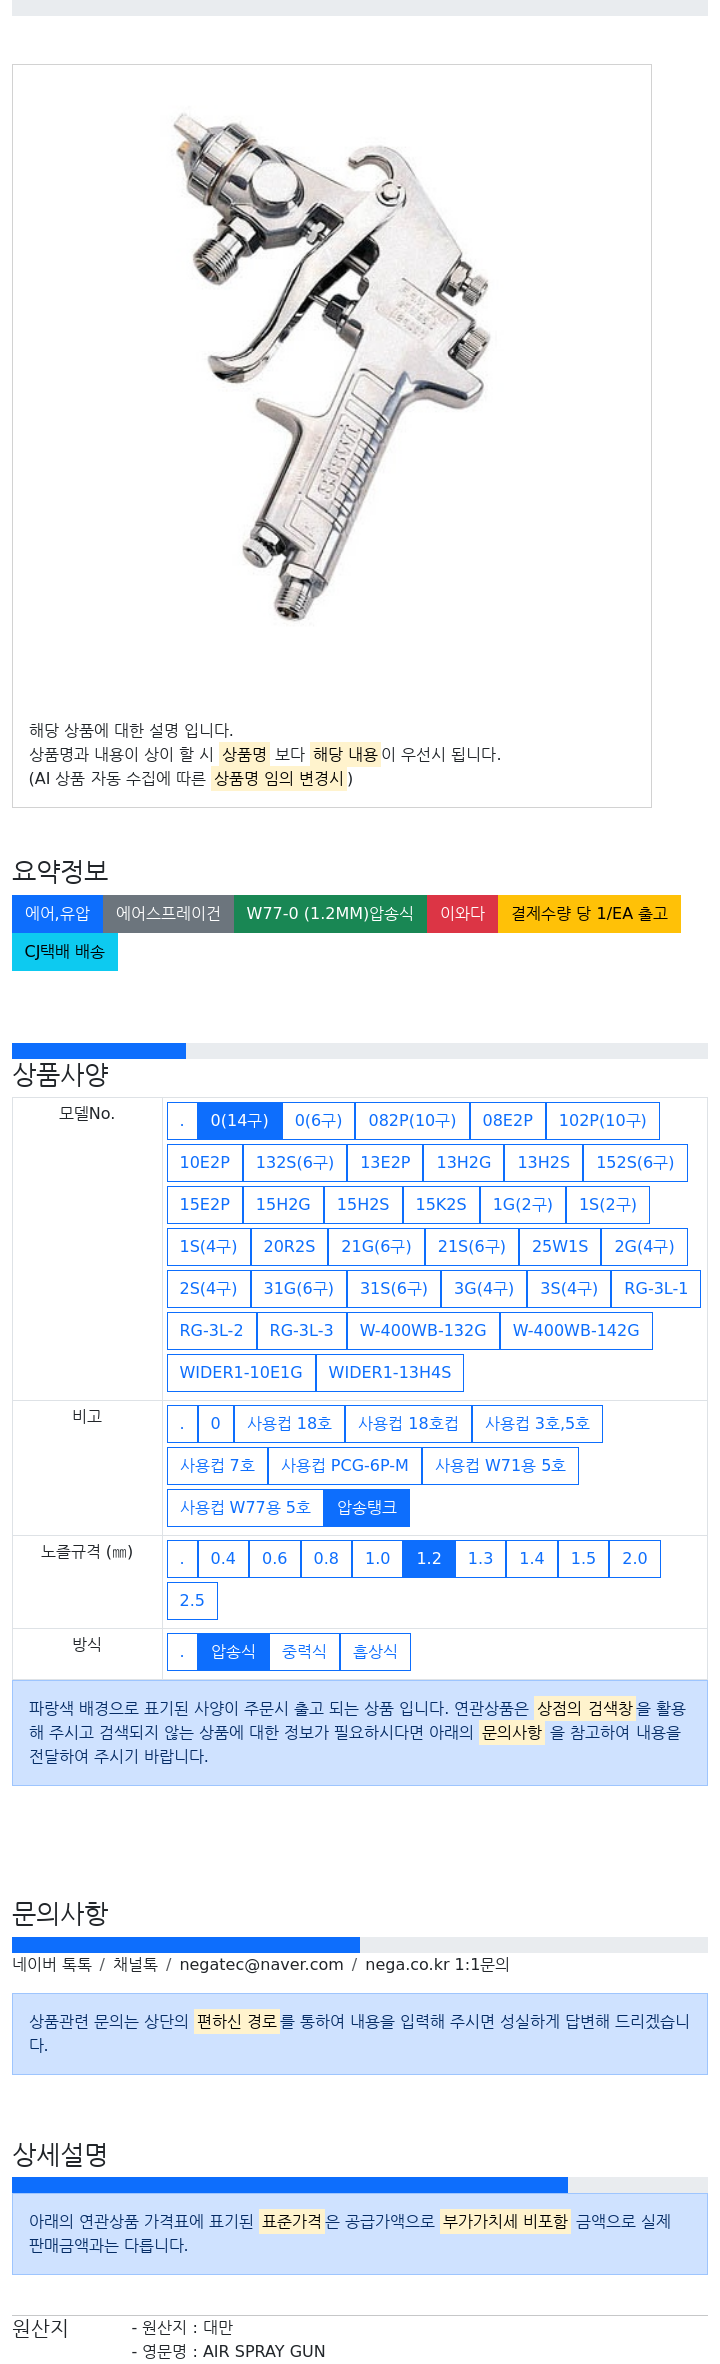Select model RG-3L-1
The width and height of the screenshot is (720, 2364).
click(656, 1289)
